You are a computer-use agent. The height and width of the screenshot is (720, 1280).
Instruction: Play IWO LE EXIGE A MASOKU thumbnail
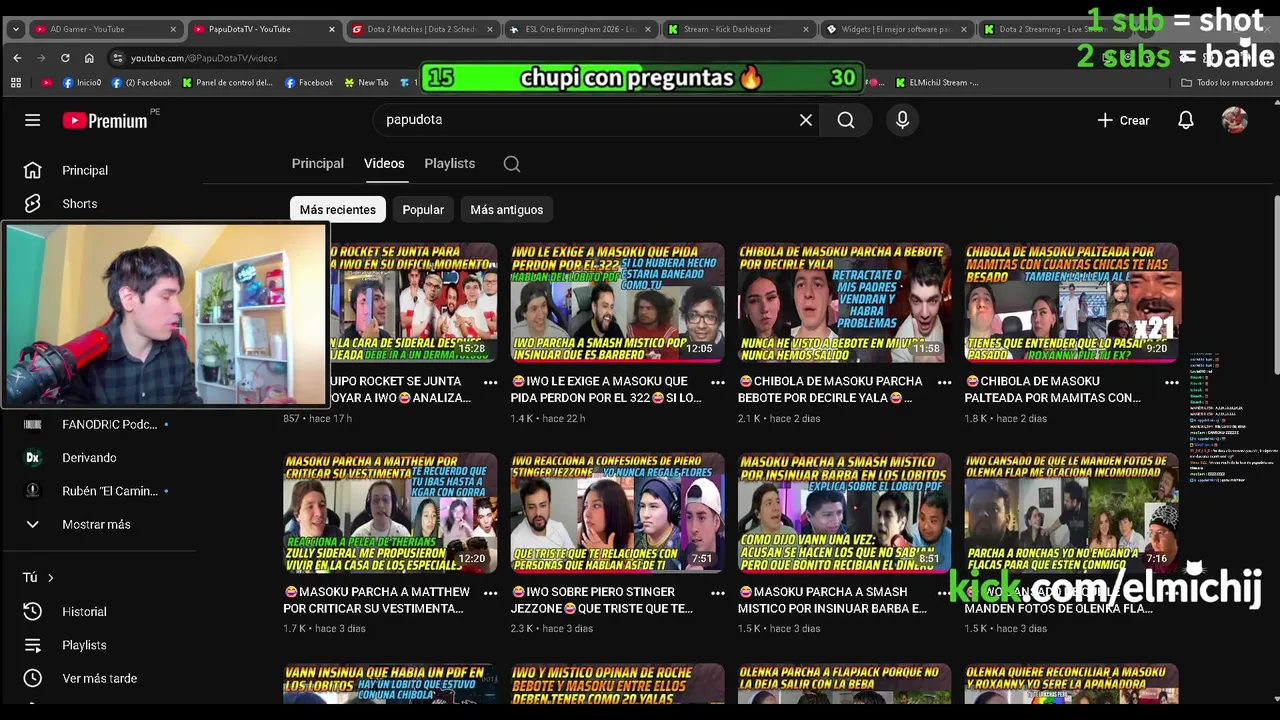[x=617, y=302]
